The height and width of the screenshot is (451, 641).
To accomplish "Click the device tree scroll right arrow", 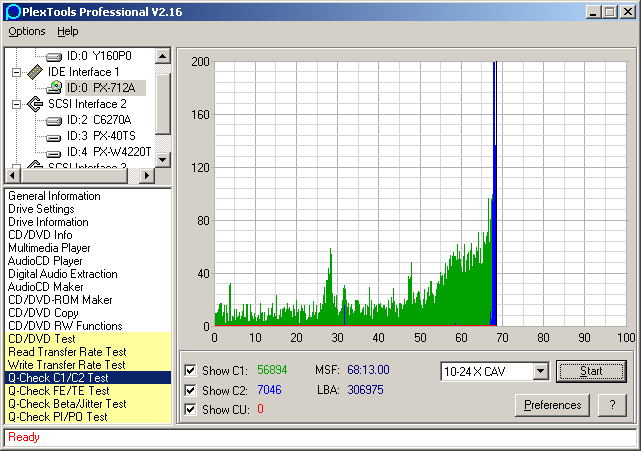I will [147, 176].
